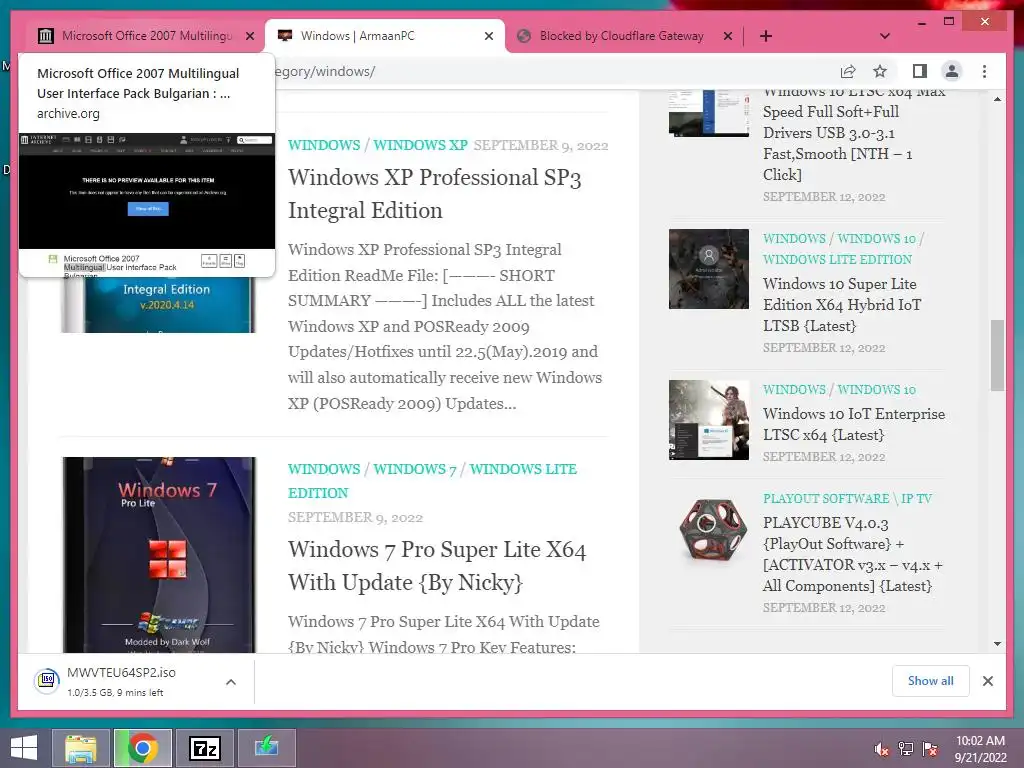Toggle the Chrome side panel

coord(920,71)
